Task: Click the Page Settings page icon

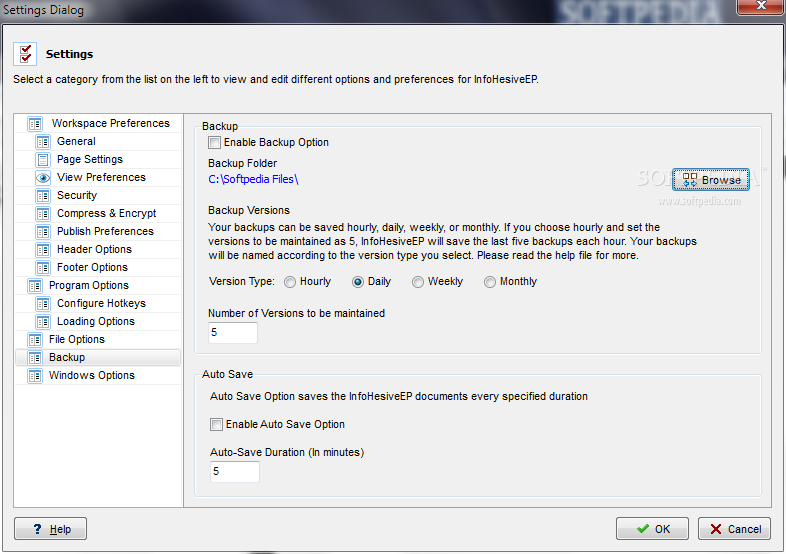Action: tap(43, 159)
